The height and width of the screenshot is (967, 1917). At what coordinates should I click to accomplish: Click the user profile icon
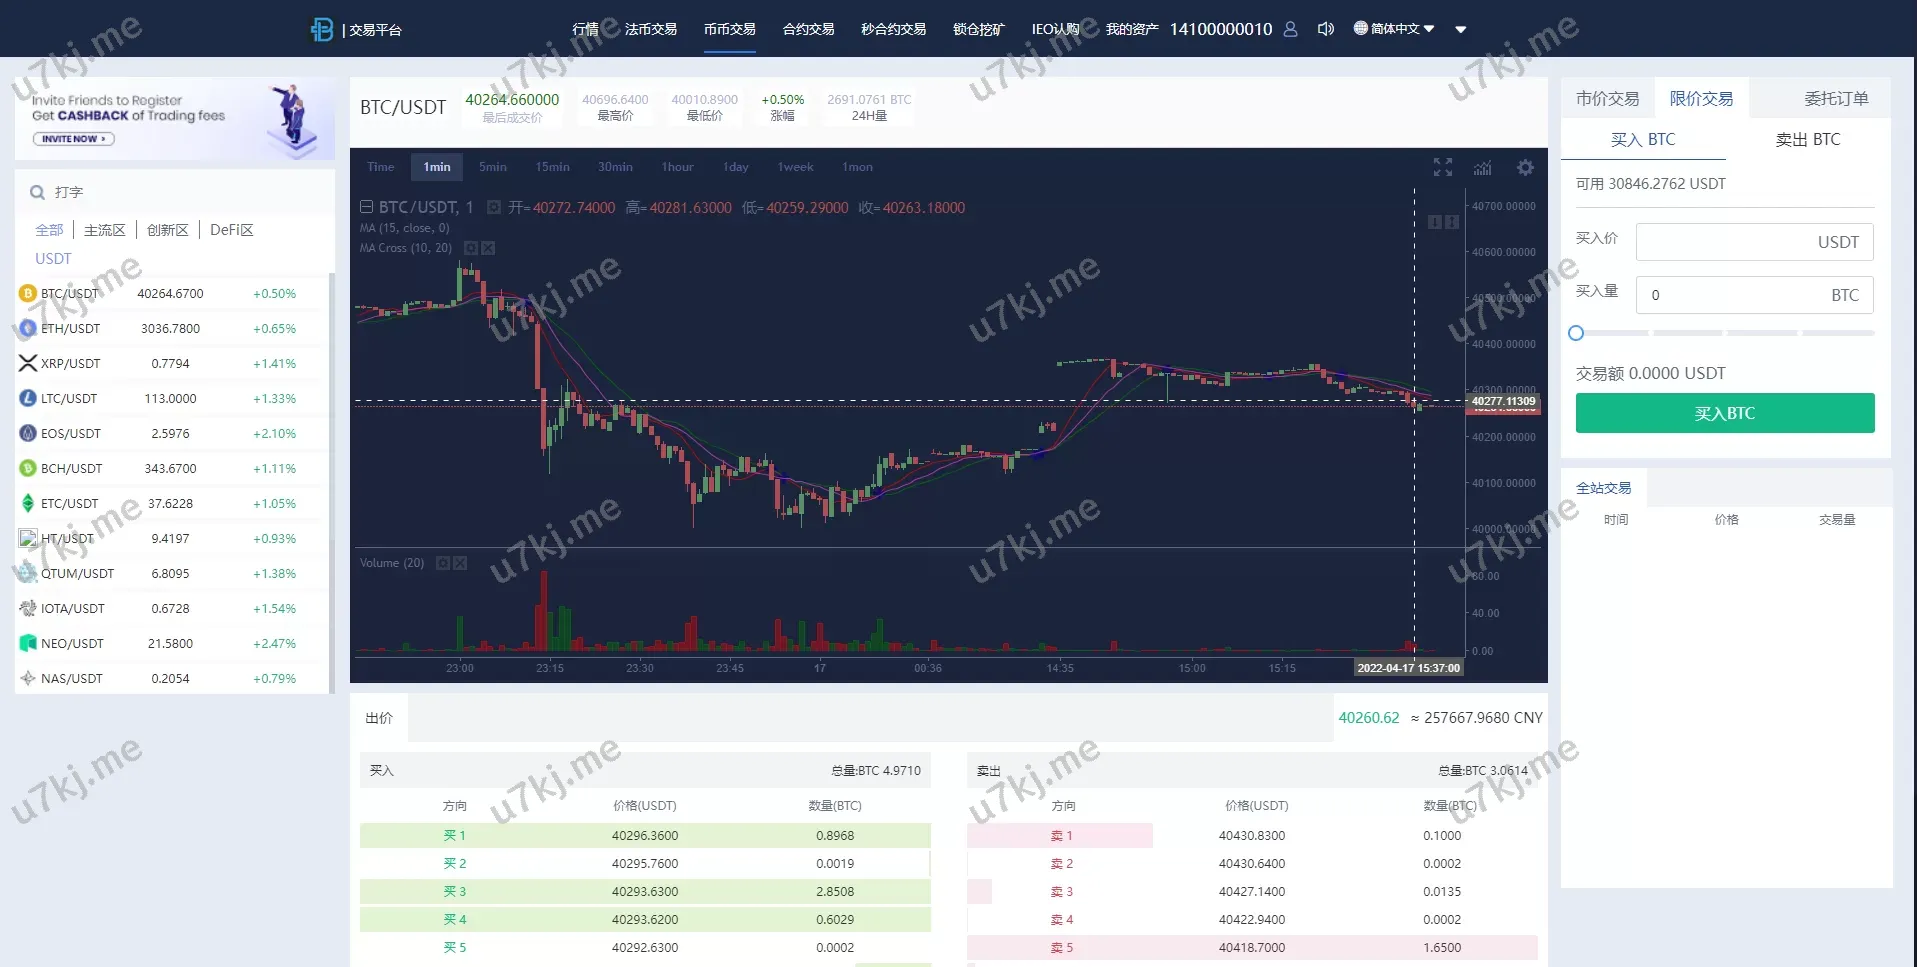pyautogui.click(x=1290, y=29)
